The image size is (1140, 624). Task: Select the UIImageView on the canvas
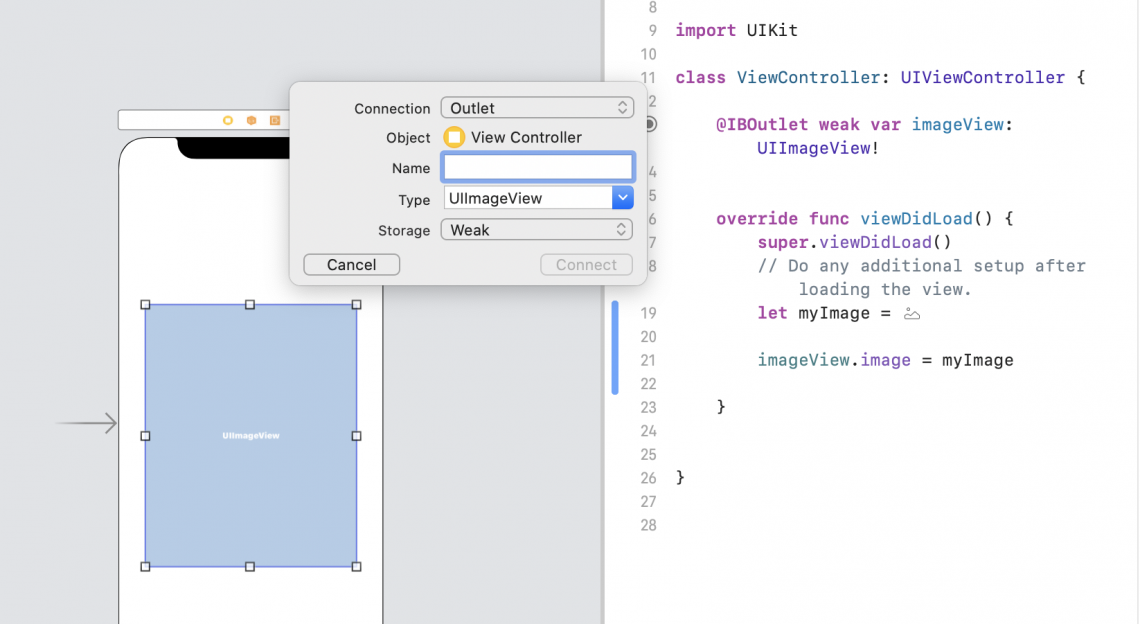tap(250, 480)
